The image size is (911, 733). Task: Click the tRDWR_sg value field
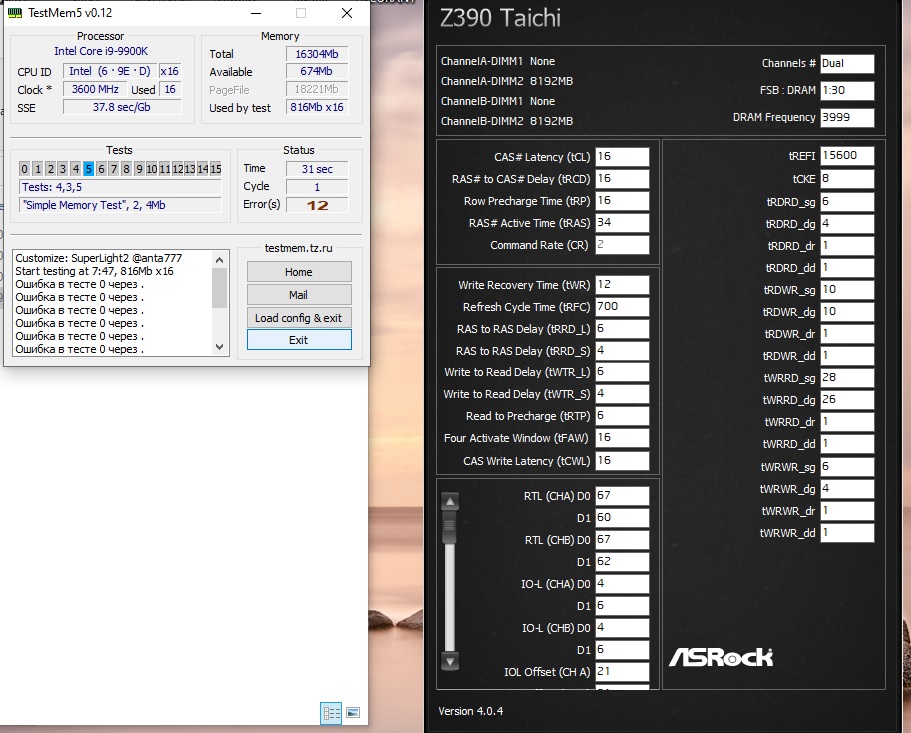[x=847, y=290]
